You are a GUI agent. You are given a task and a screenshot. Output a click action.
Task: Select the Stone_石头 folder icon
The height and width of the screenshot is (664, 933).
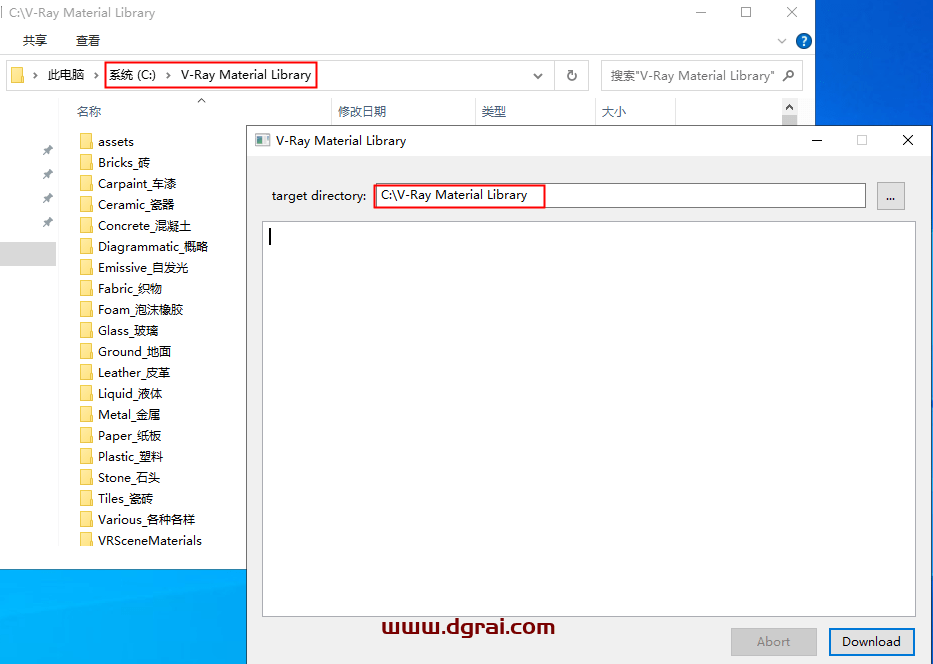[86, 478]
